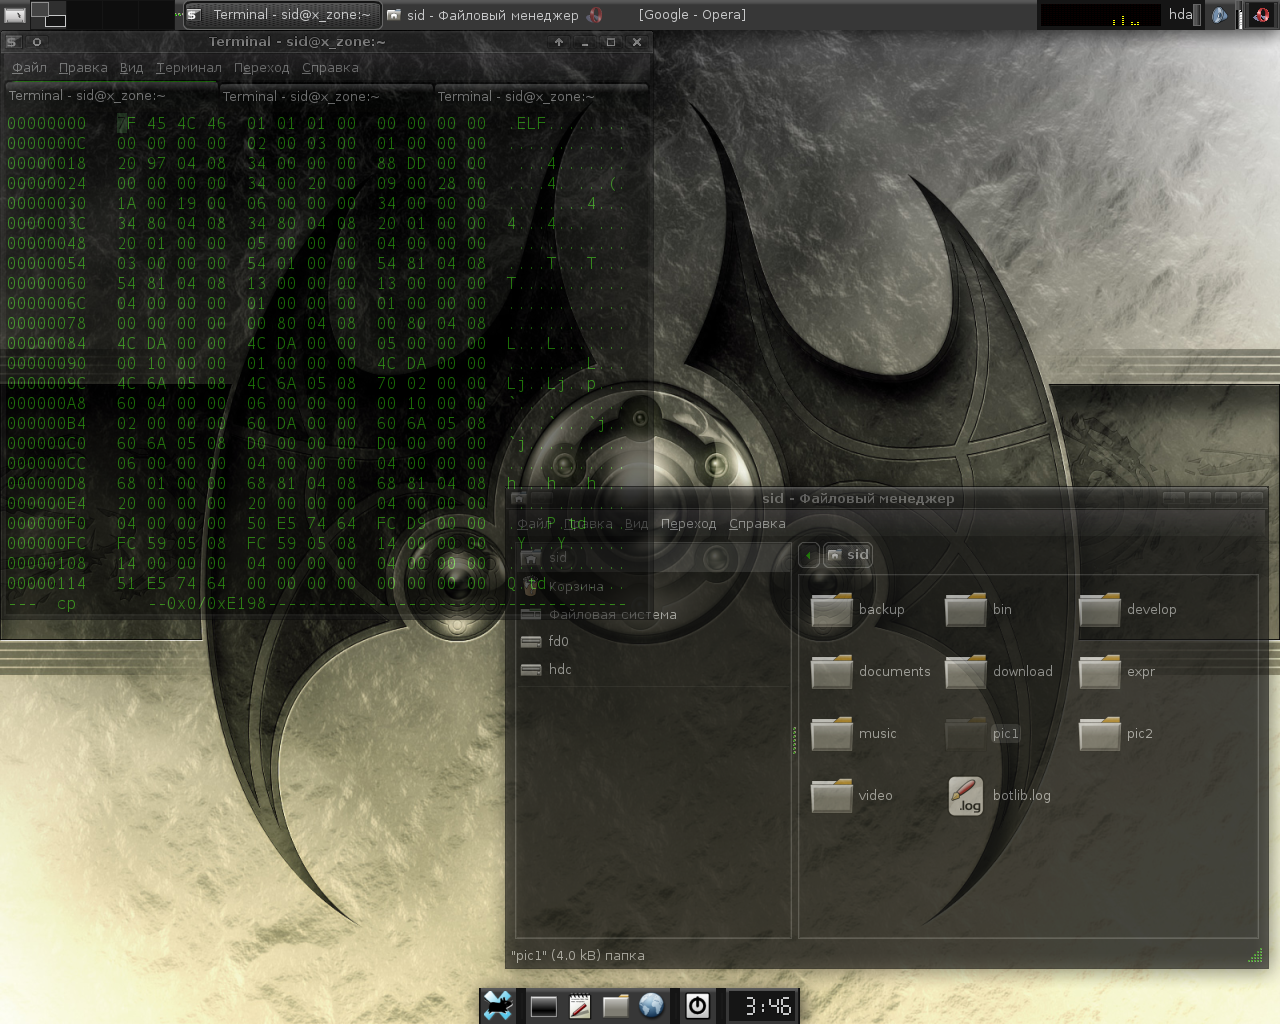This screenshot has width=1280, height=1024.
Task: Open the develop folder
Action: tap(1127, 610)
